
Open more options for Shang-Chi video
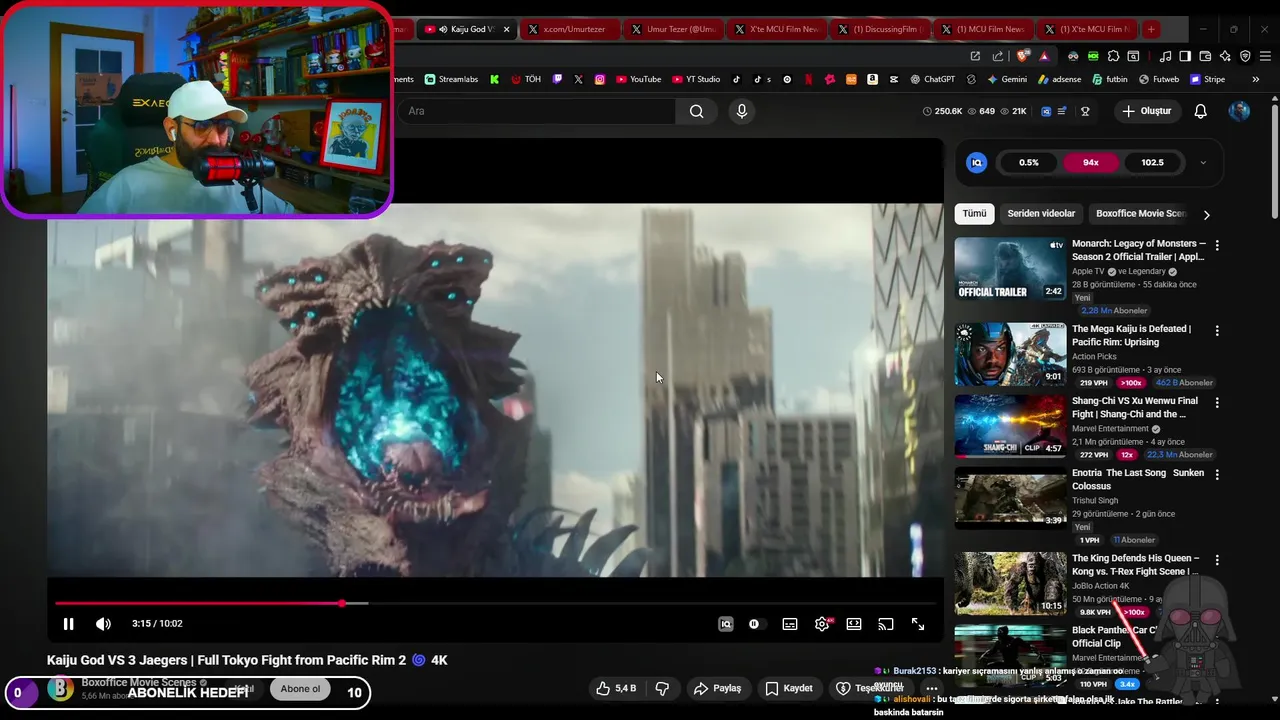coord(1217,402)
